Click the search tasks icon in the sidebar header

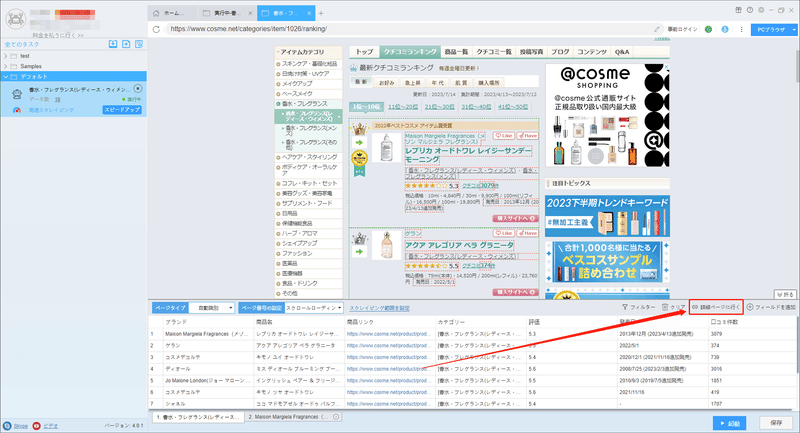[139, 44]
